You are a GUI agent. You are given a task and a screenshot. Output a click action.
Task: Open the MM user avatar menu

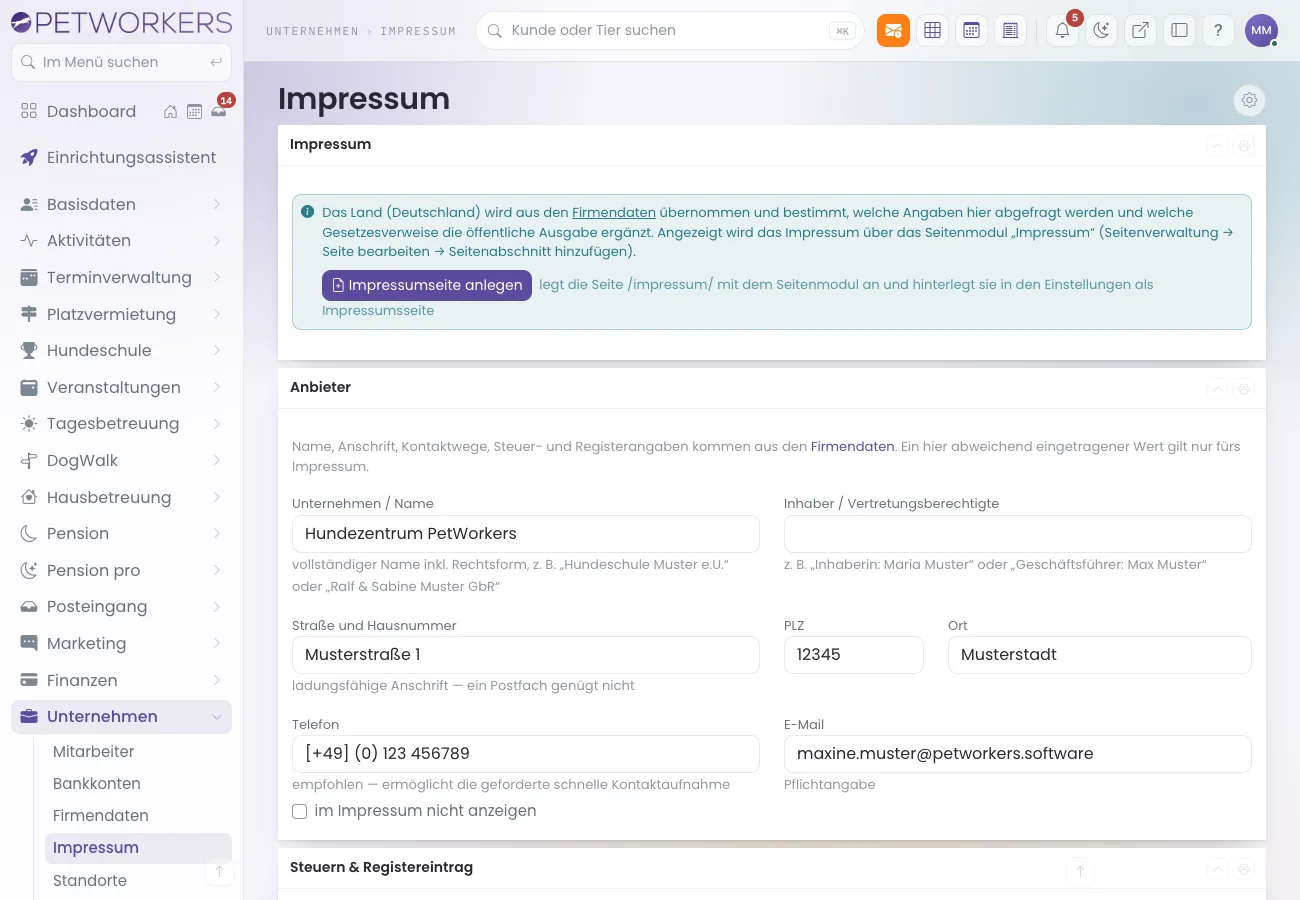1261,30
